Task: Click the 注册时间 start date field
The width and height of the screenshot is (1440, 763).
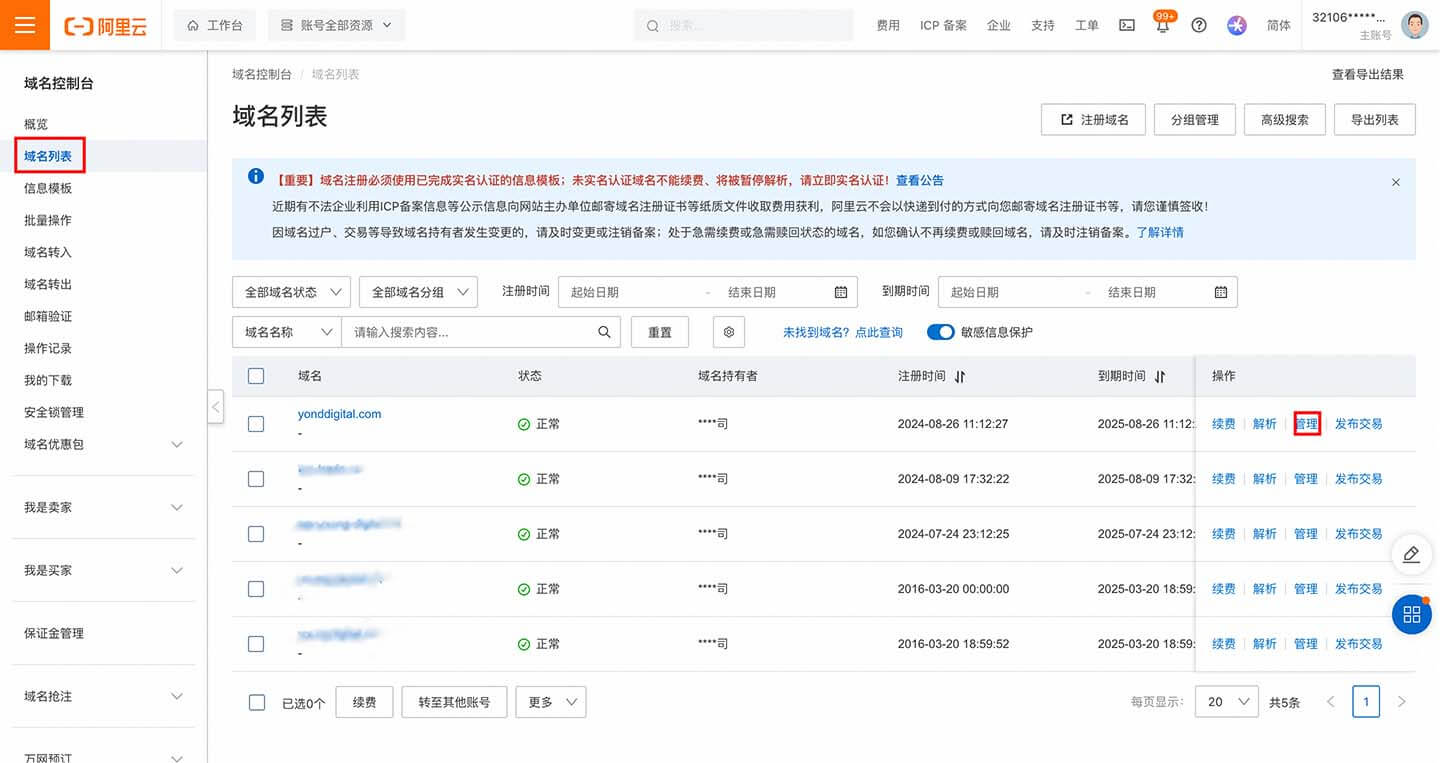Action: tap(630, 292)
